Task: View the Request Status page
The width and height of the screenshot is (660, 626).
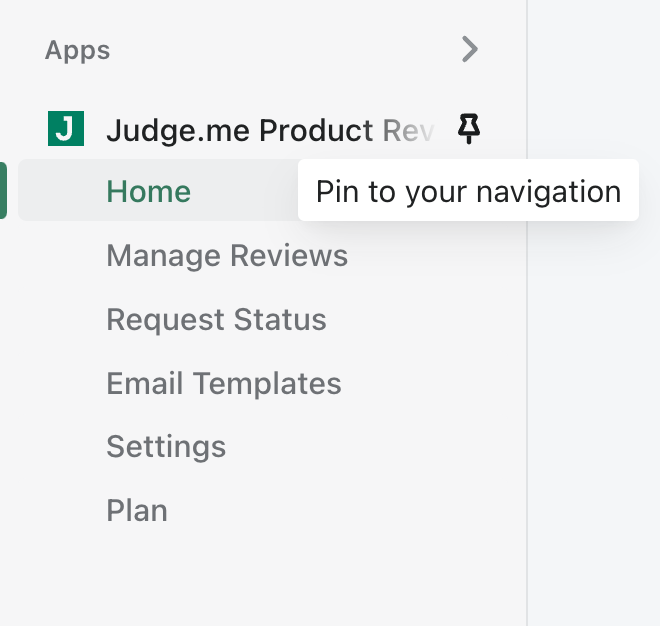Action: [216, 320]
